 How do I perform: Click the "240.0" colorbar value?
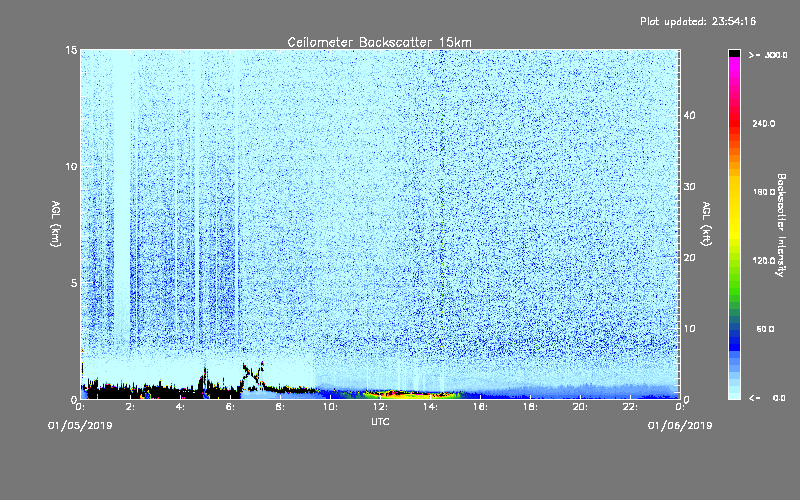[x=764, y=123]
